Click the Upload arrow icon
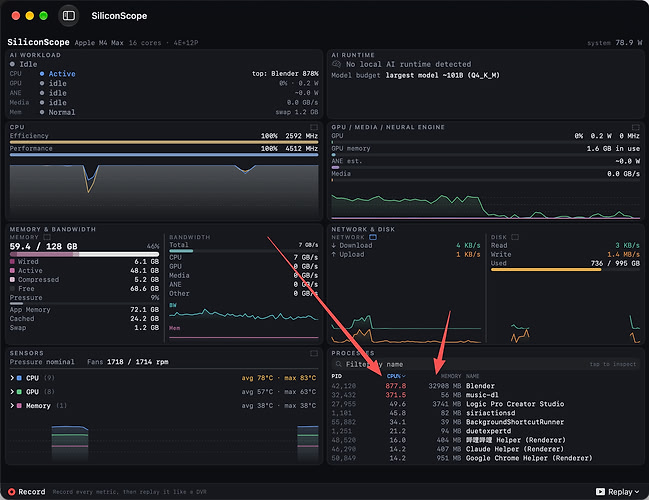 (x=334, y=255)
